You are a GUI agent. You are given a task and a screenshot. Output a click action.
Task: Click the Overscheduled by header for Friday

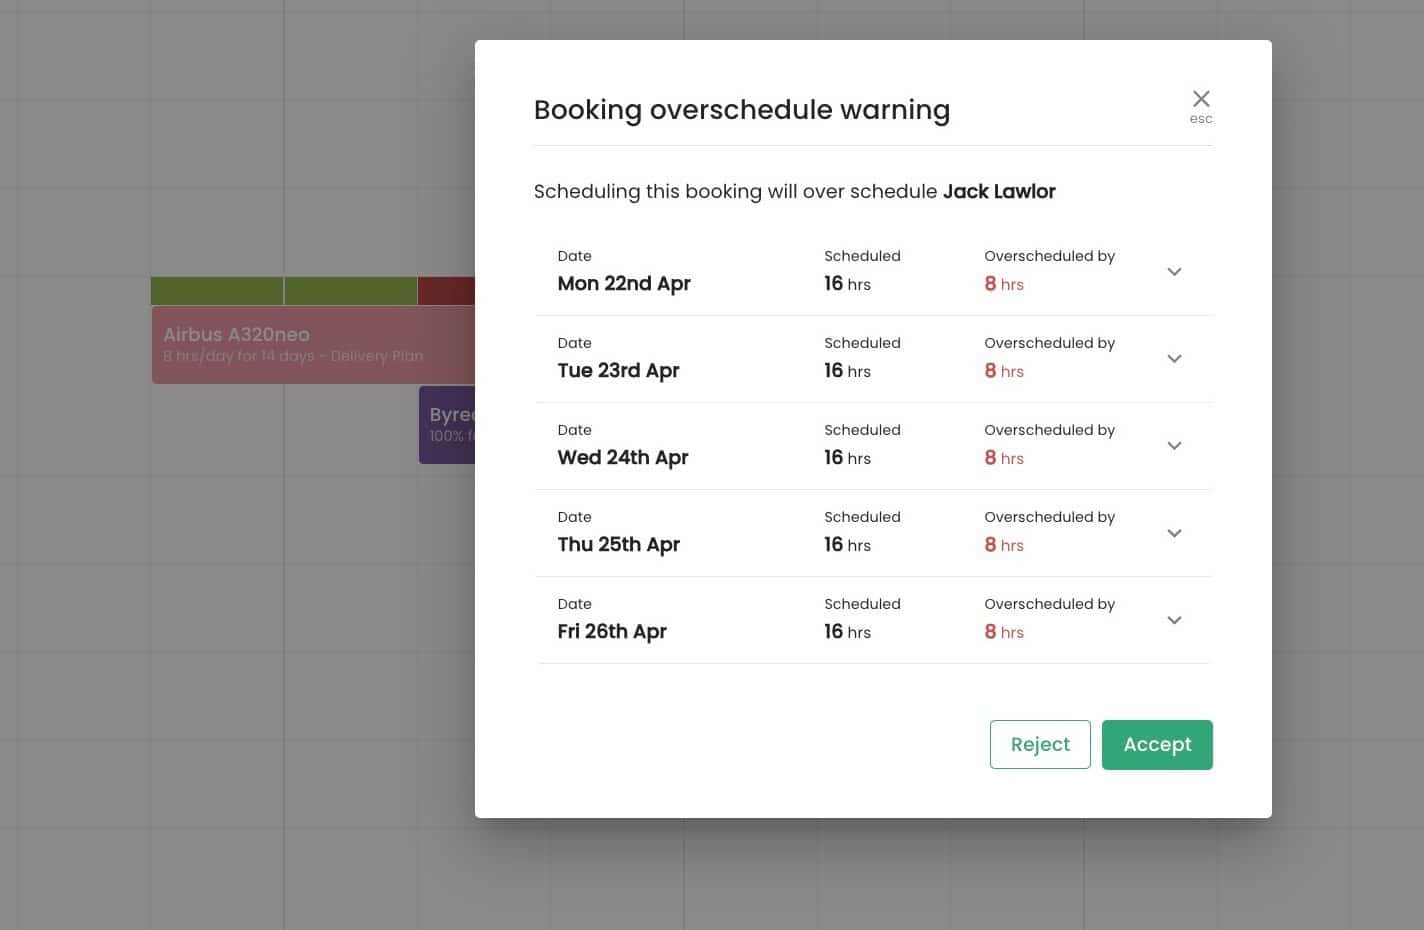pyautogui.click(x=1049, y=604)
